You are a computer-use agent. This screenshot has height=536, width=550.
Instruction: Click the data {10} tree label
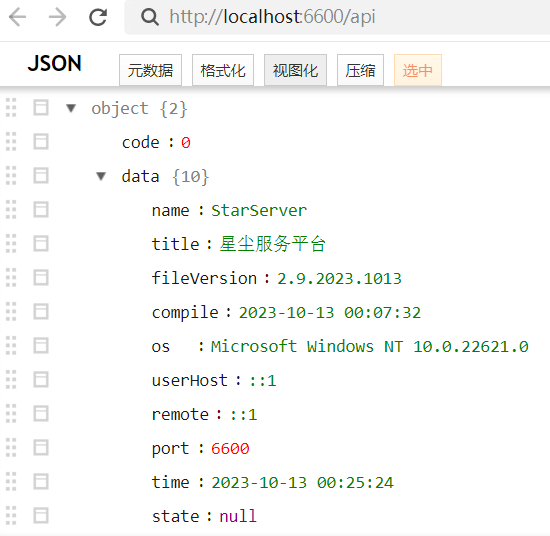(165, 176)
